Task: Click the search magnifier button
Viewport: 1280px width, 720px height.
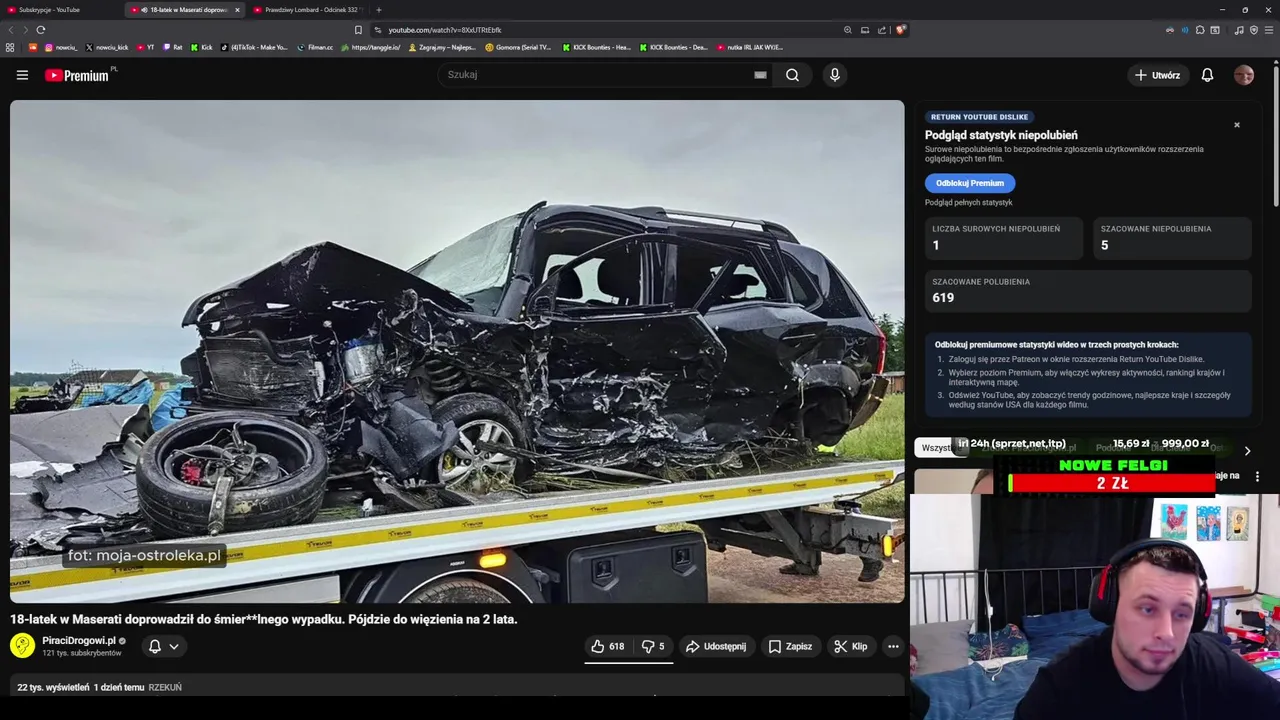Action: tap(792, 75)
